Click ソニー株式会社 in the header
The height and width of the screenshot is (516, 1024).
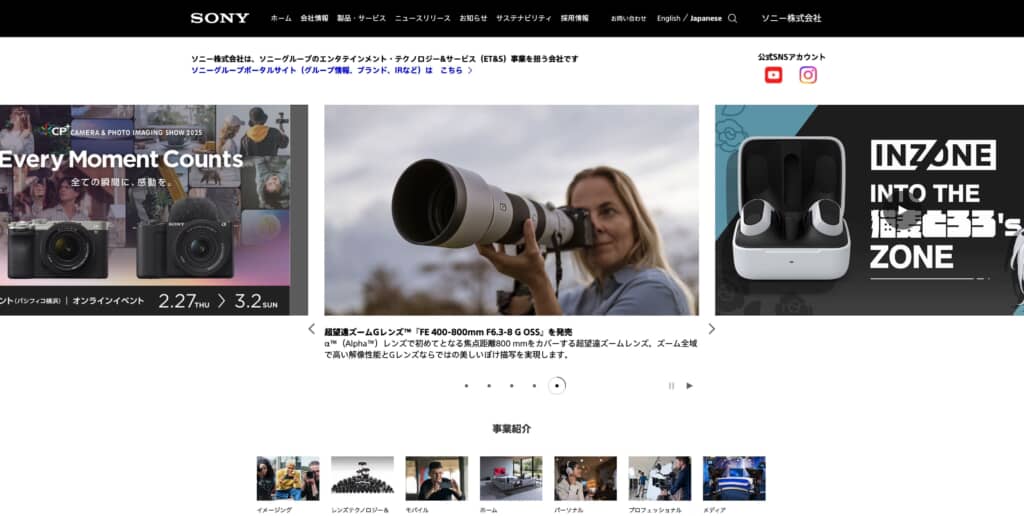click(791, 18)
